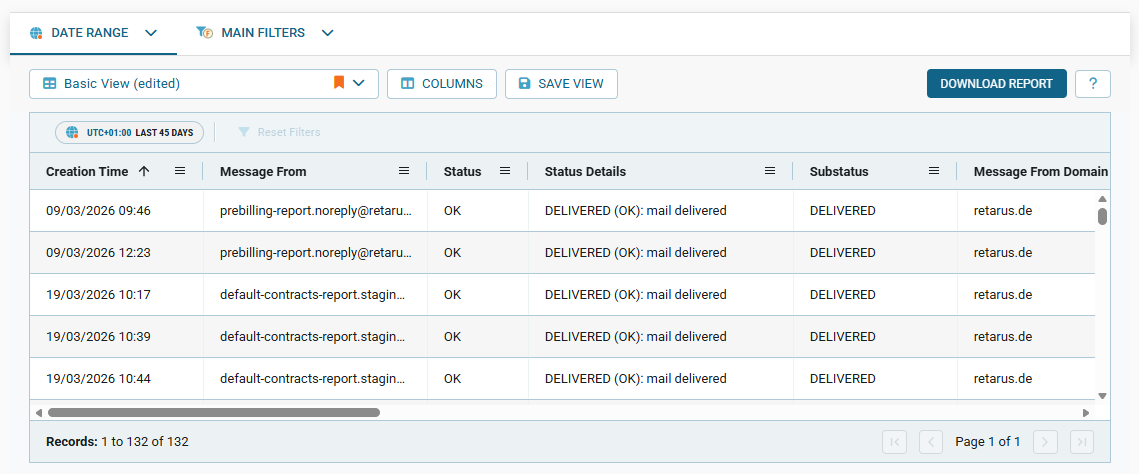This screenshot has width=1139, height=474.
Task: Click the orange bookmark icon in view selector
Action: pyautogui.click(x=339, y=83)
